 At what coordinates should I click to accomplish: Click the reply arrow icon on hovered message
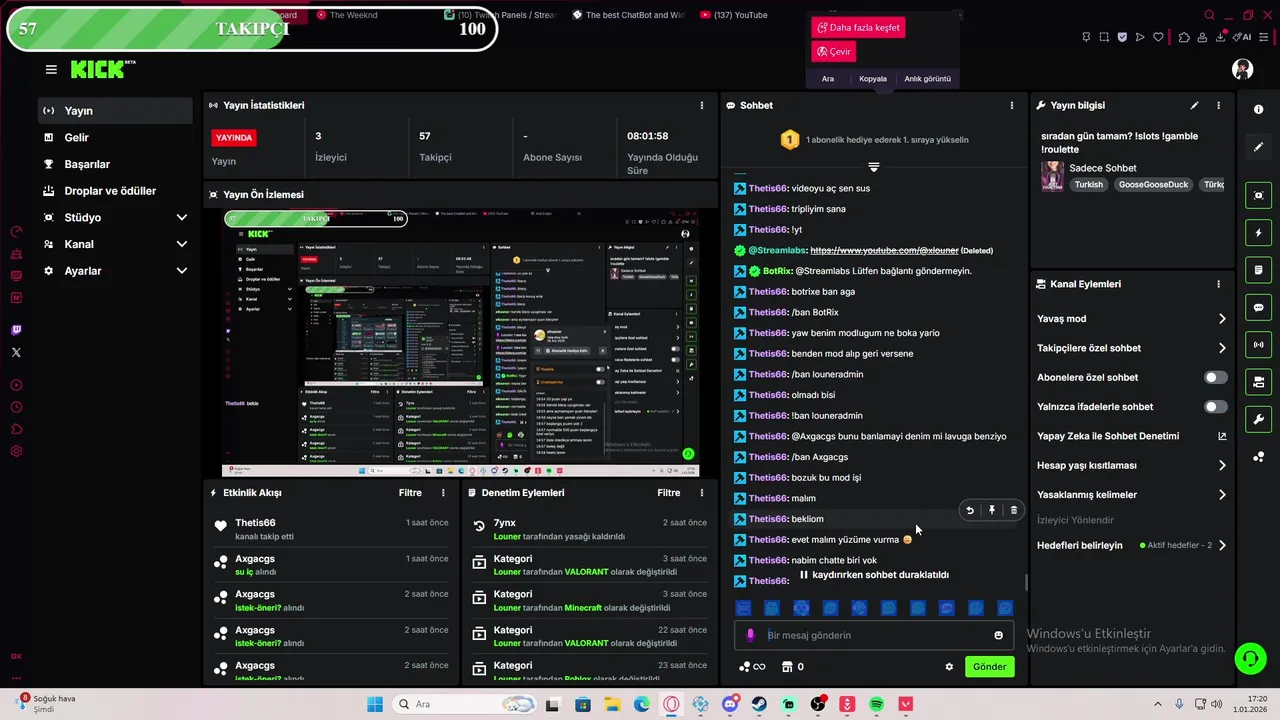[970, 510]
